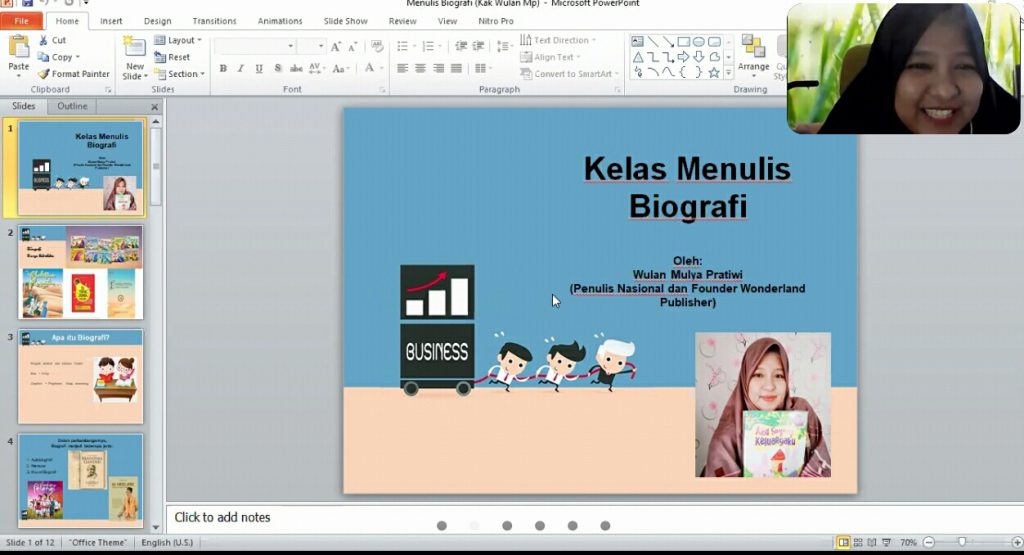Toggle Bold formatting
This screenshot has height=555, width=1024.
tap(223, 68)
